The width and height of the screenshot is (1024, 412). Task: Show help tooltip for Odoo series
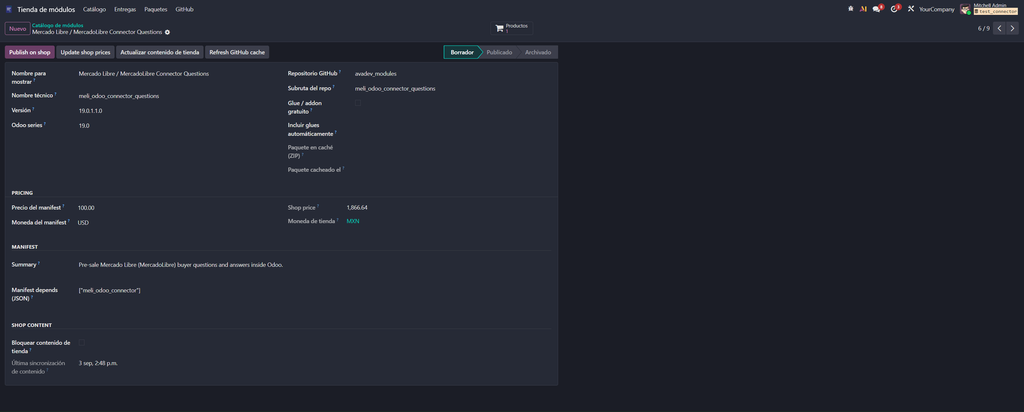(x=45, y=123)
